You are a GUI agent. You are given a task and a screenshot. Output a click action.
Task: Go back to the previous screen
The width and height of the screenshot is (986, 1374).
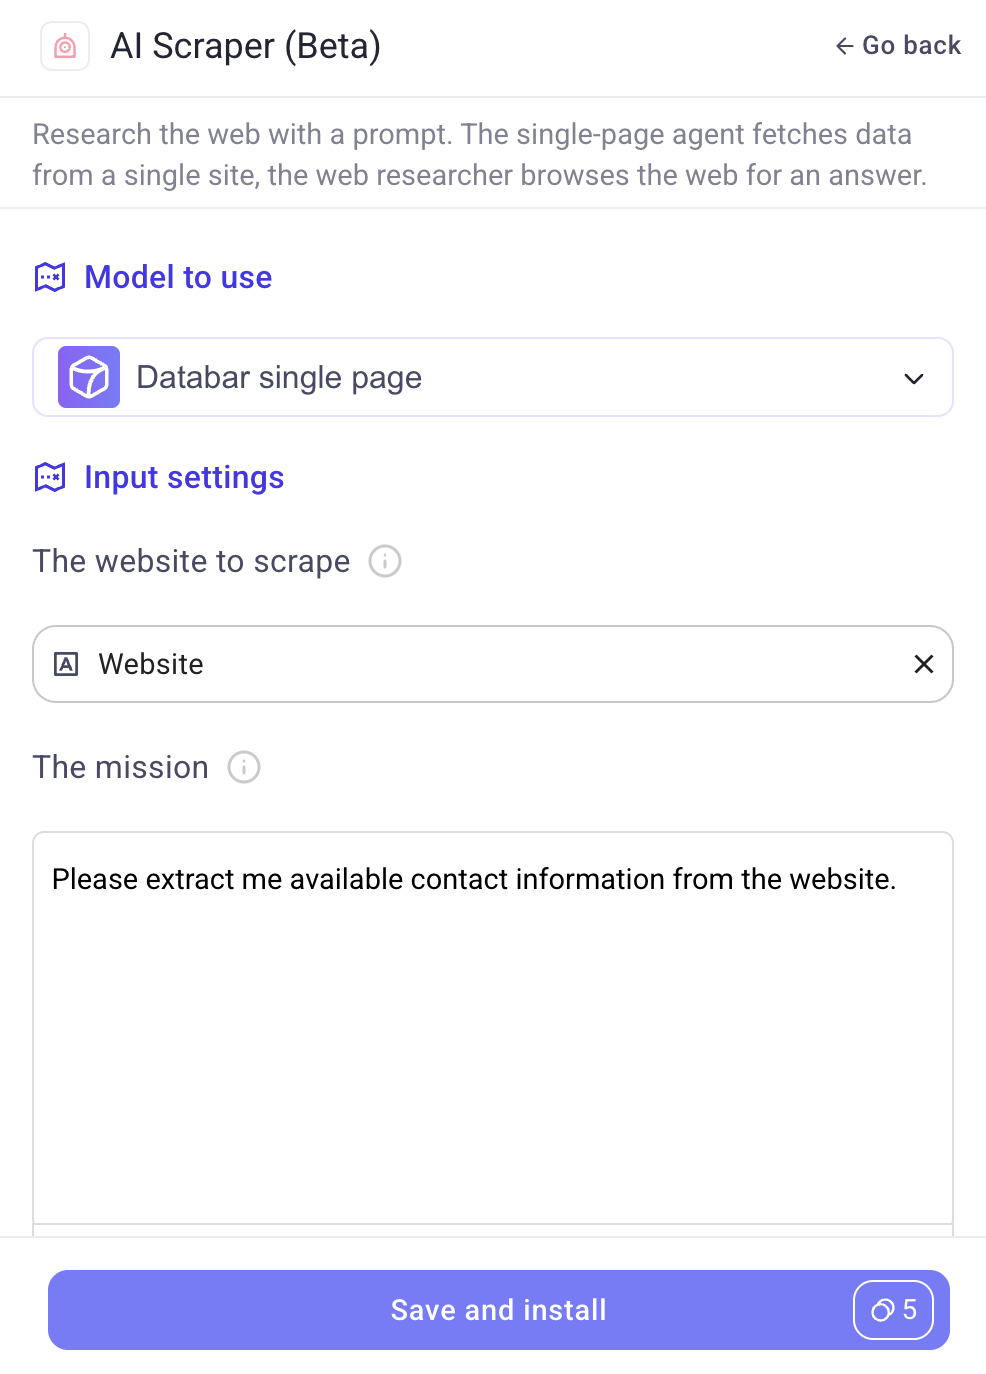click(898, 46)
